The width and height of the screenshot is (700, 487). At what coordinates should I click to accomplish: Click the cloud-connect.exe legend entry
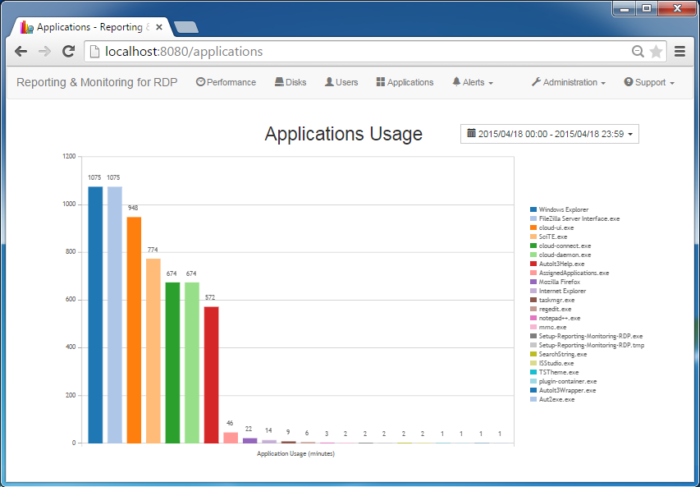(x=560, y=246)
